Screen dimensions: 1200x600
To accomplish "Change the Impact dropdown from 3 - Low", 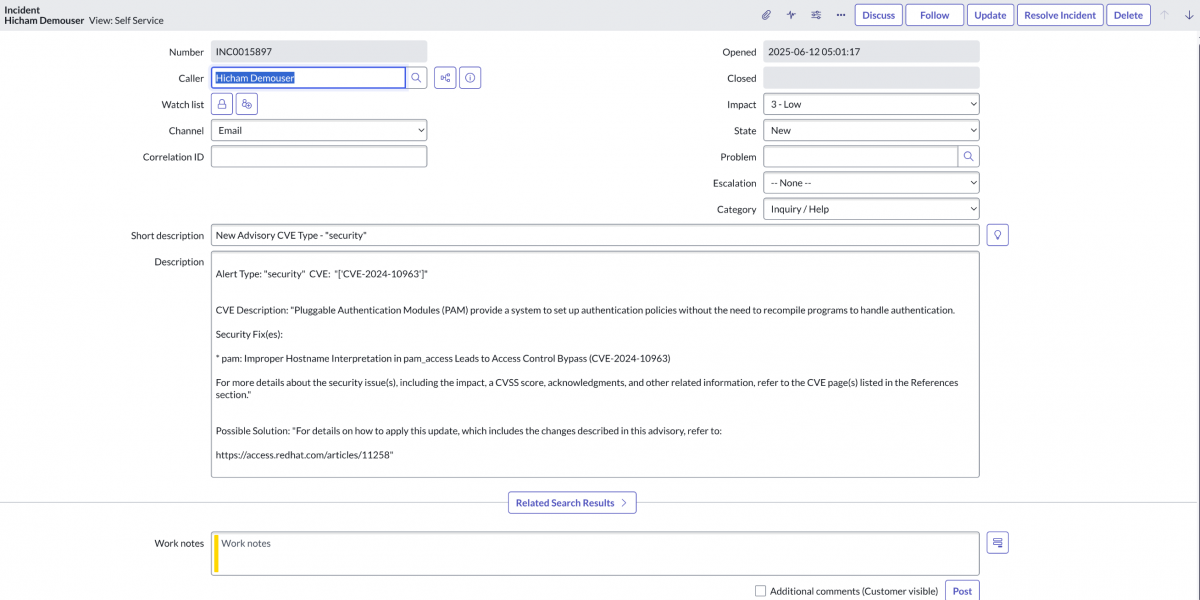I will 870,103.
